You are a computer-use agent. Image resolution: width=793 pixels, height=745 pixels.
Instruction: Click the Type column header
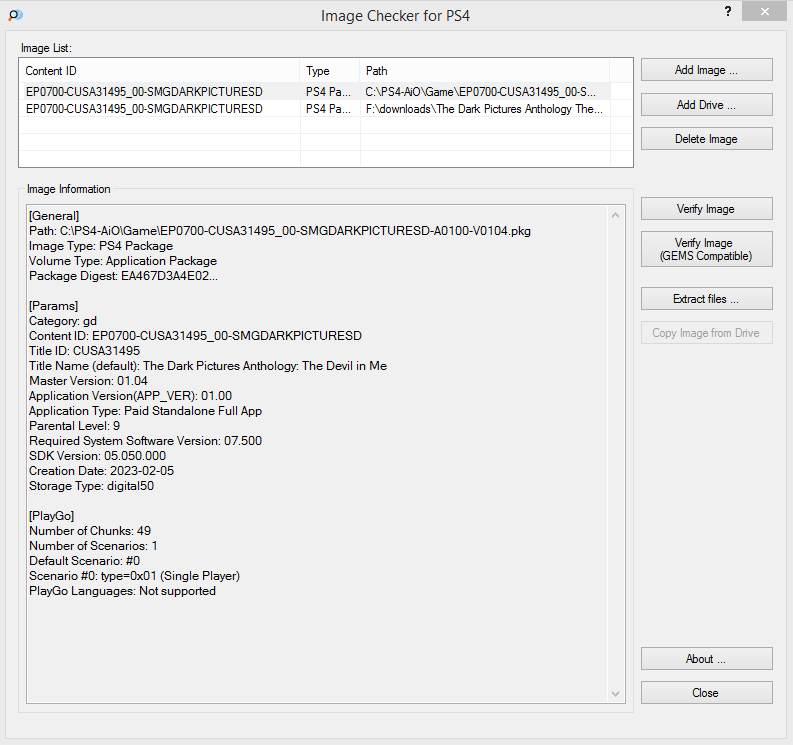[330, 71]
